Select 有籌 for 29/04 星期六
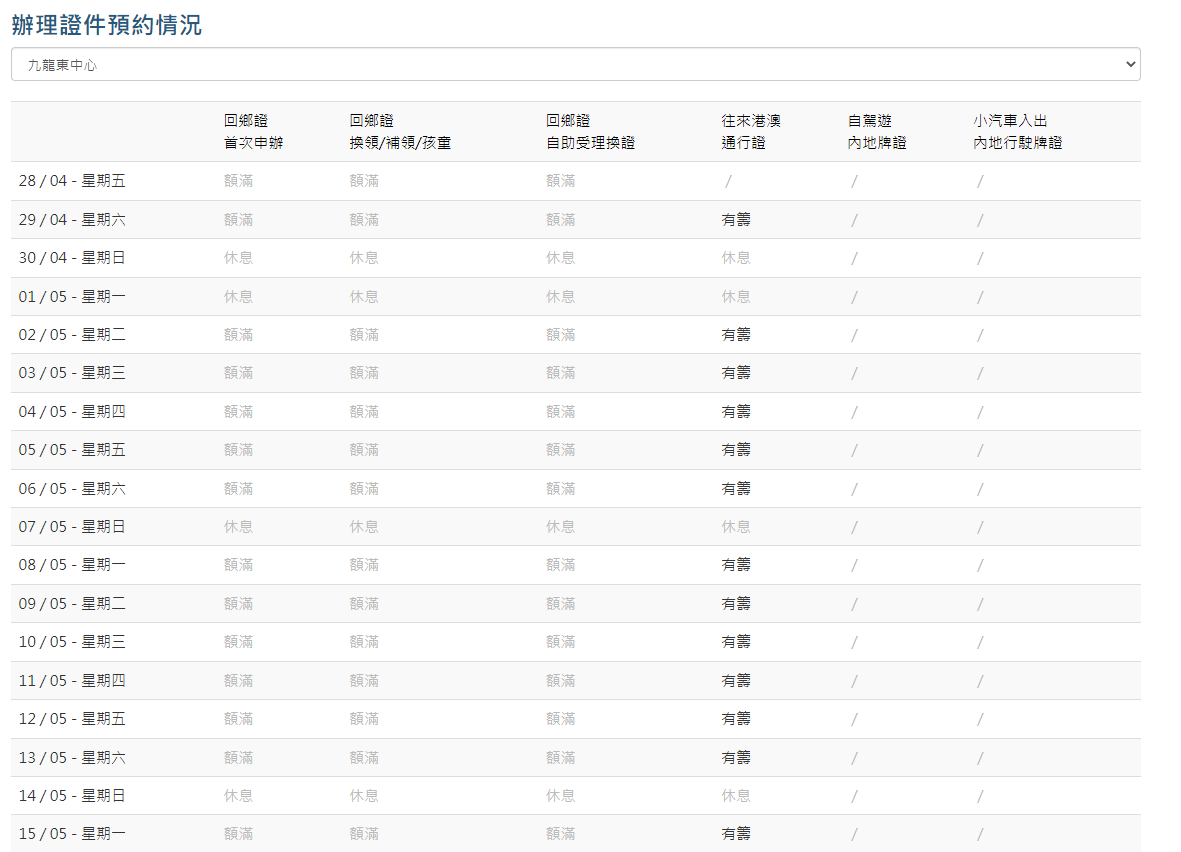Image resolution: width=1181 pixels, height=852 pixels. pyautogui.click(x=736, y=220)
